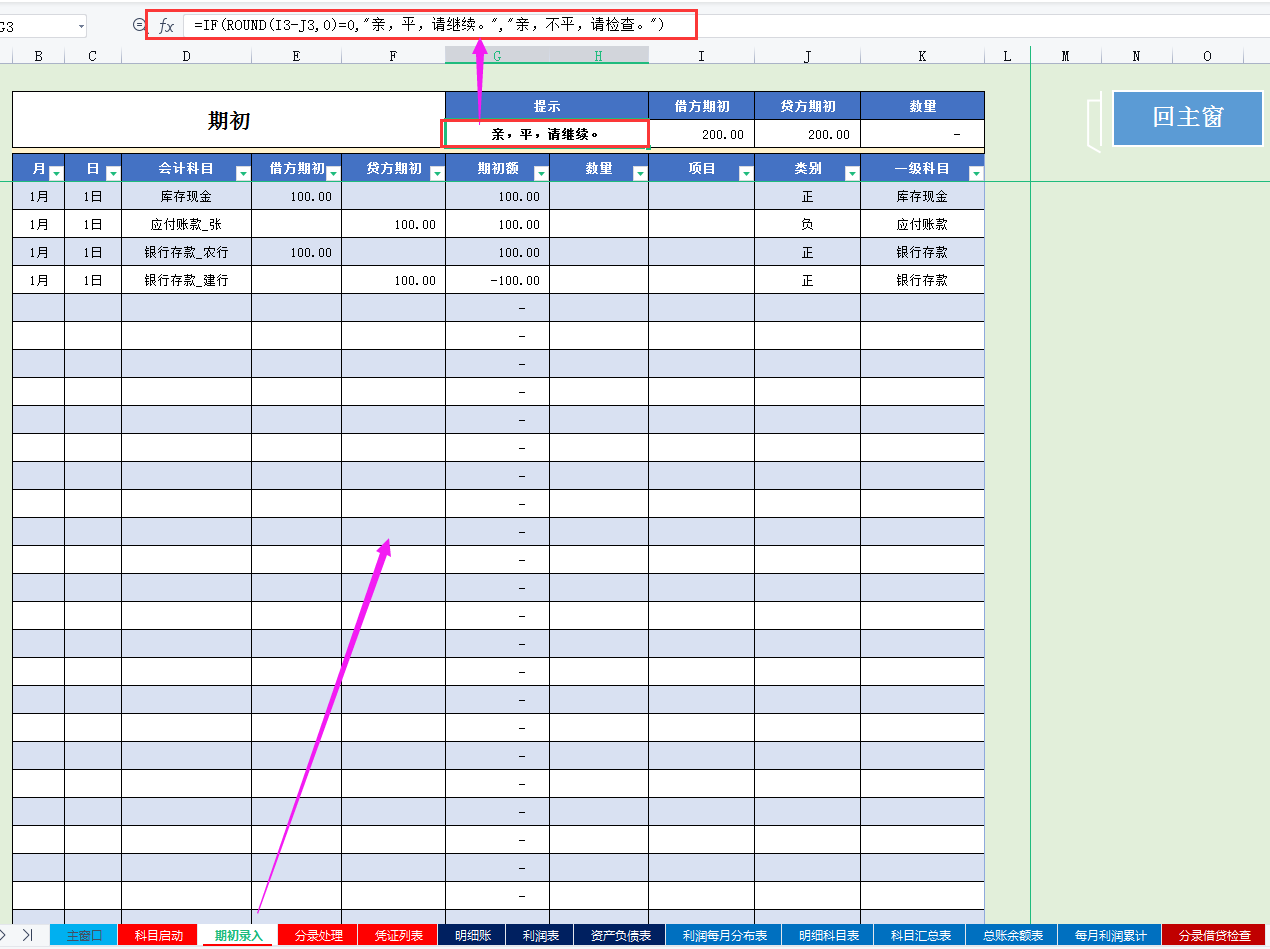
Task: Switch to the 明细账 sheet tab
Action: [472, 935]
